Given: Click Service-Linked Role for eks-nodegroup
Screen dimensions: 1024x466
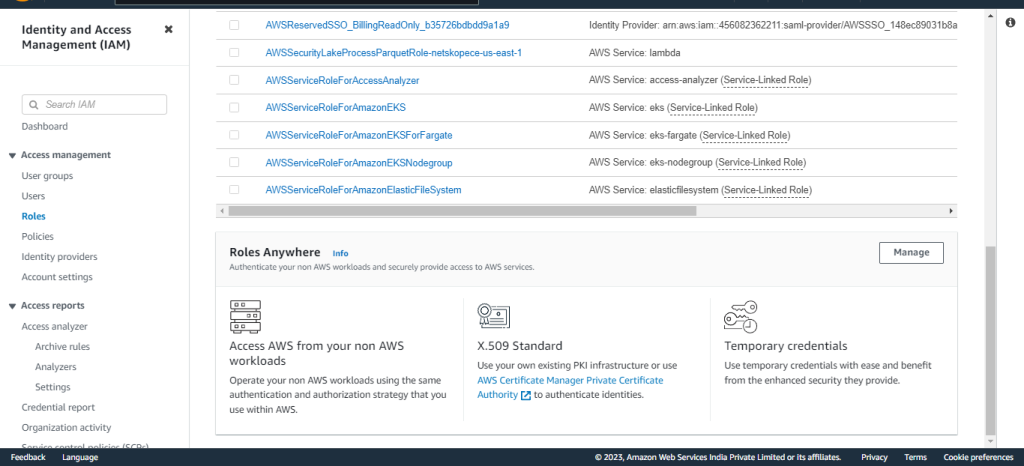Looking at the screenshot, I should (760, 163).
